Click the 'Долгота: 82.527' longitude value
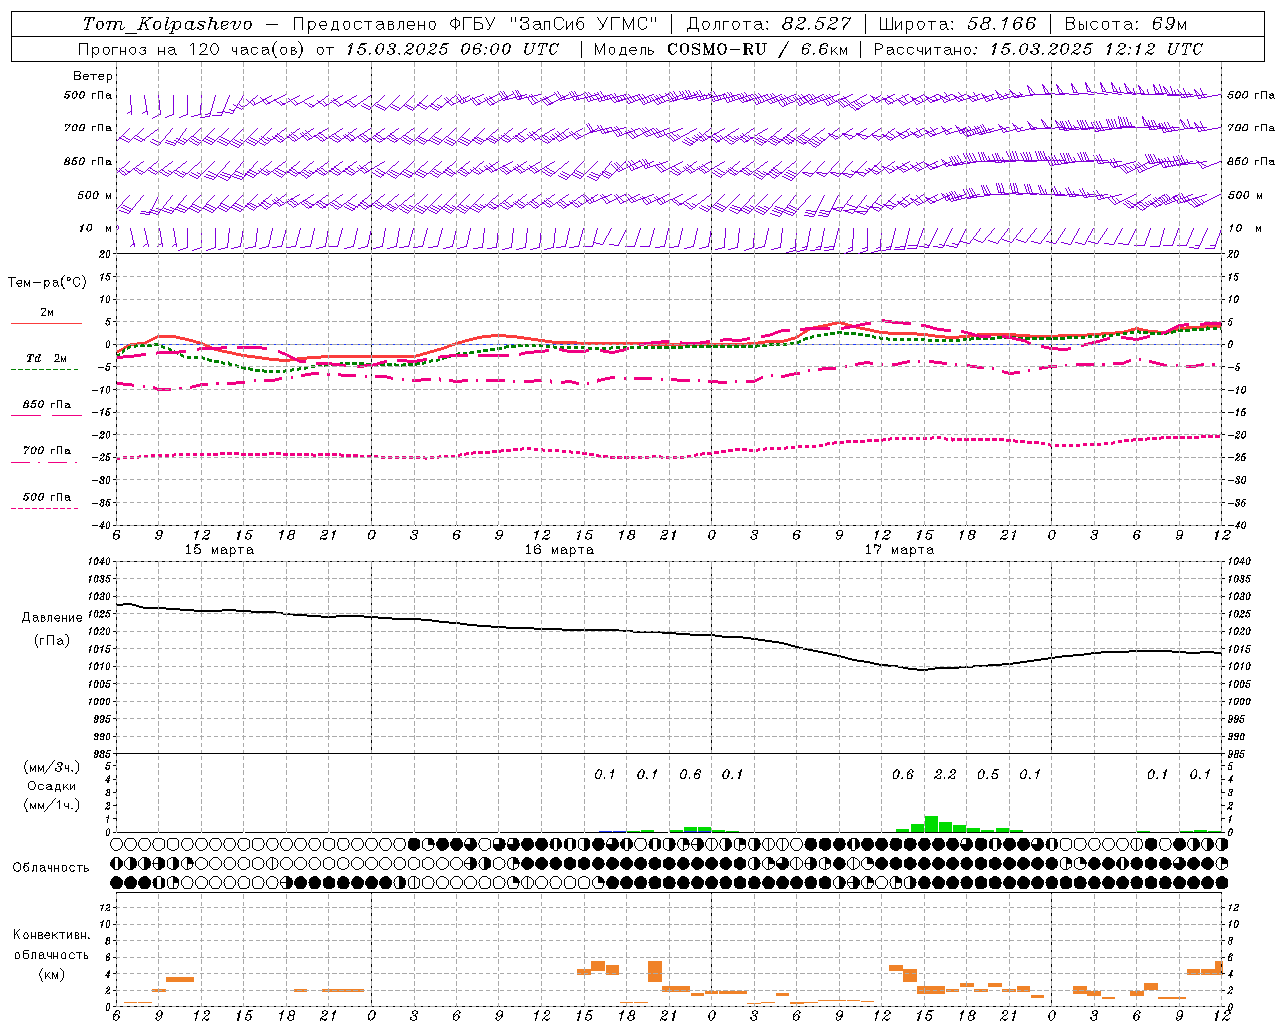 (769, 24)
